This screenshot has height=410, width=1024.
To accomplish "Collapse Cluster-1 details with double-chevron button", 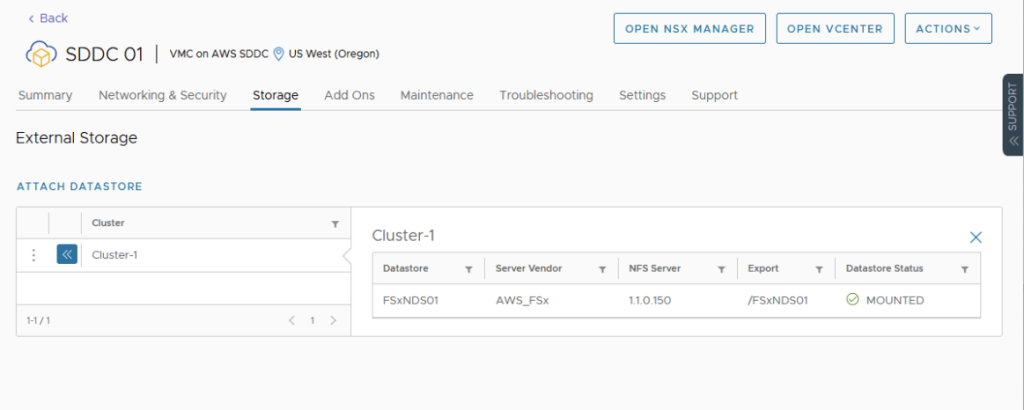I will (x=67, y=255).
